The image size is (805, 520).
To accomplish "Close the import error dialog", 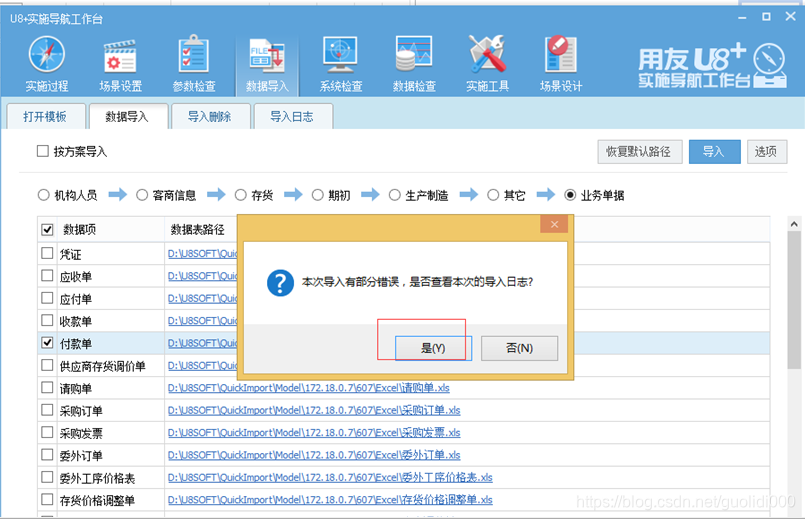I will coord(554,224).
